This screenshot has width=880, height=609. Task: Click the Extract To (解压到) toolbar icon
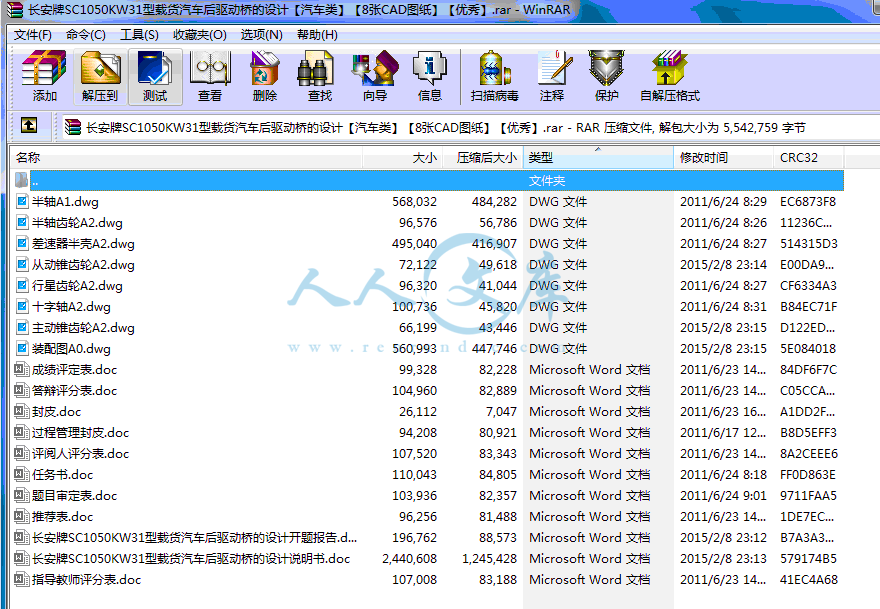pyautogui.click(x=100, y=76)
